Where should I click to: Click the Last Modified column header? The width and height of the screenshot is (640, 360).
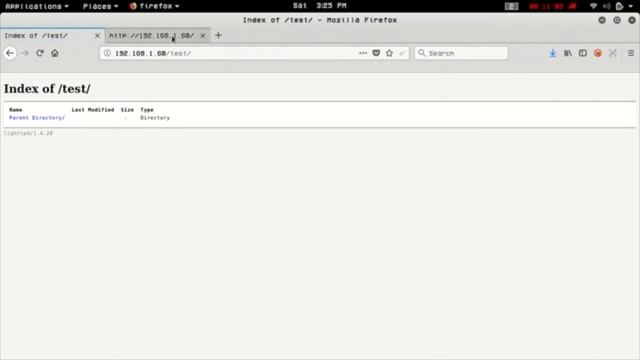point(93,110)
